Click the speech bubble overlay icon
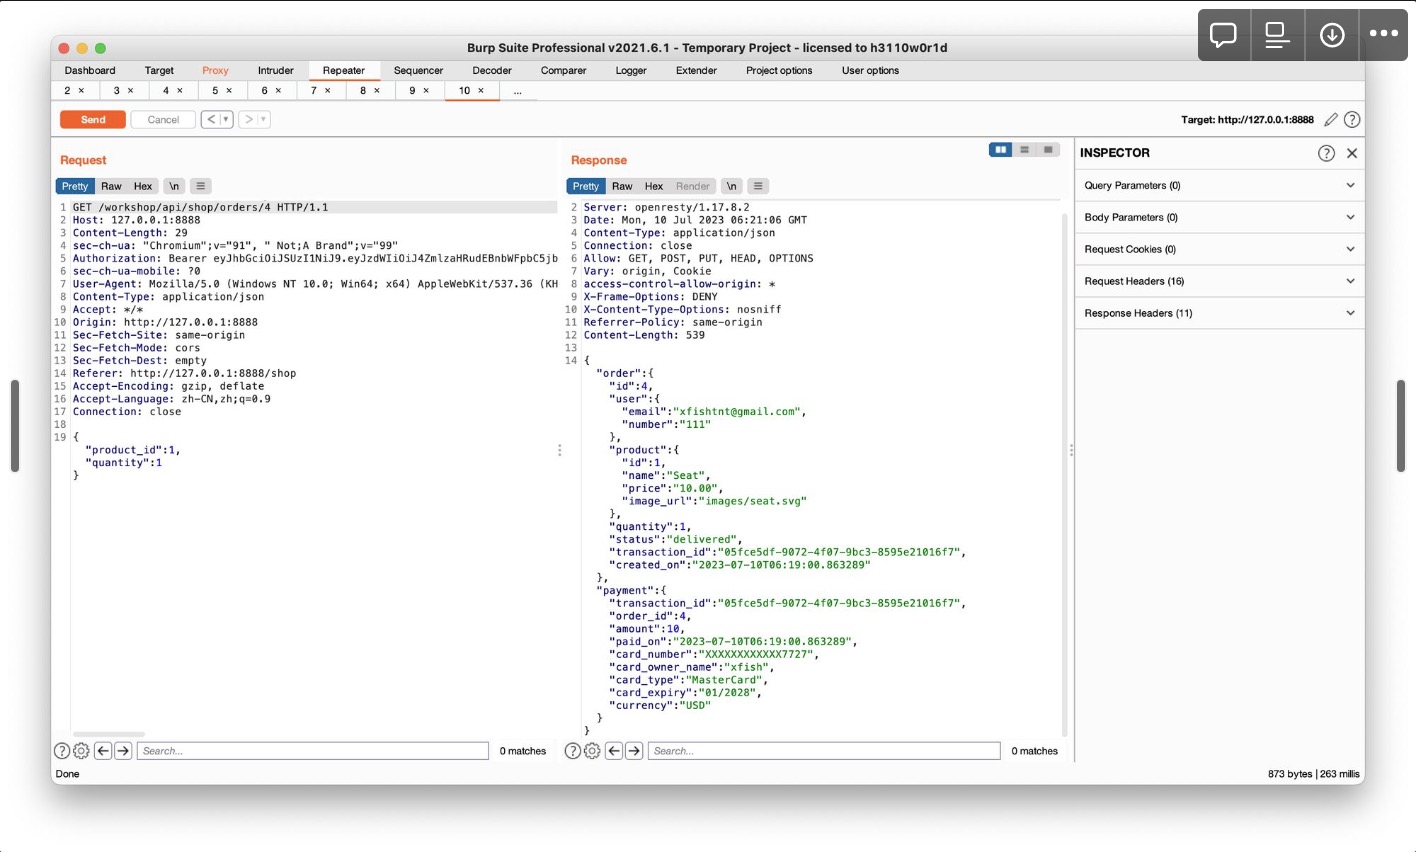This screenshot has width=1416, height=852. (1223, 35)
